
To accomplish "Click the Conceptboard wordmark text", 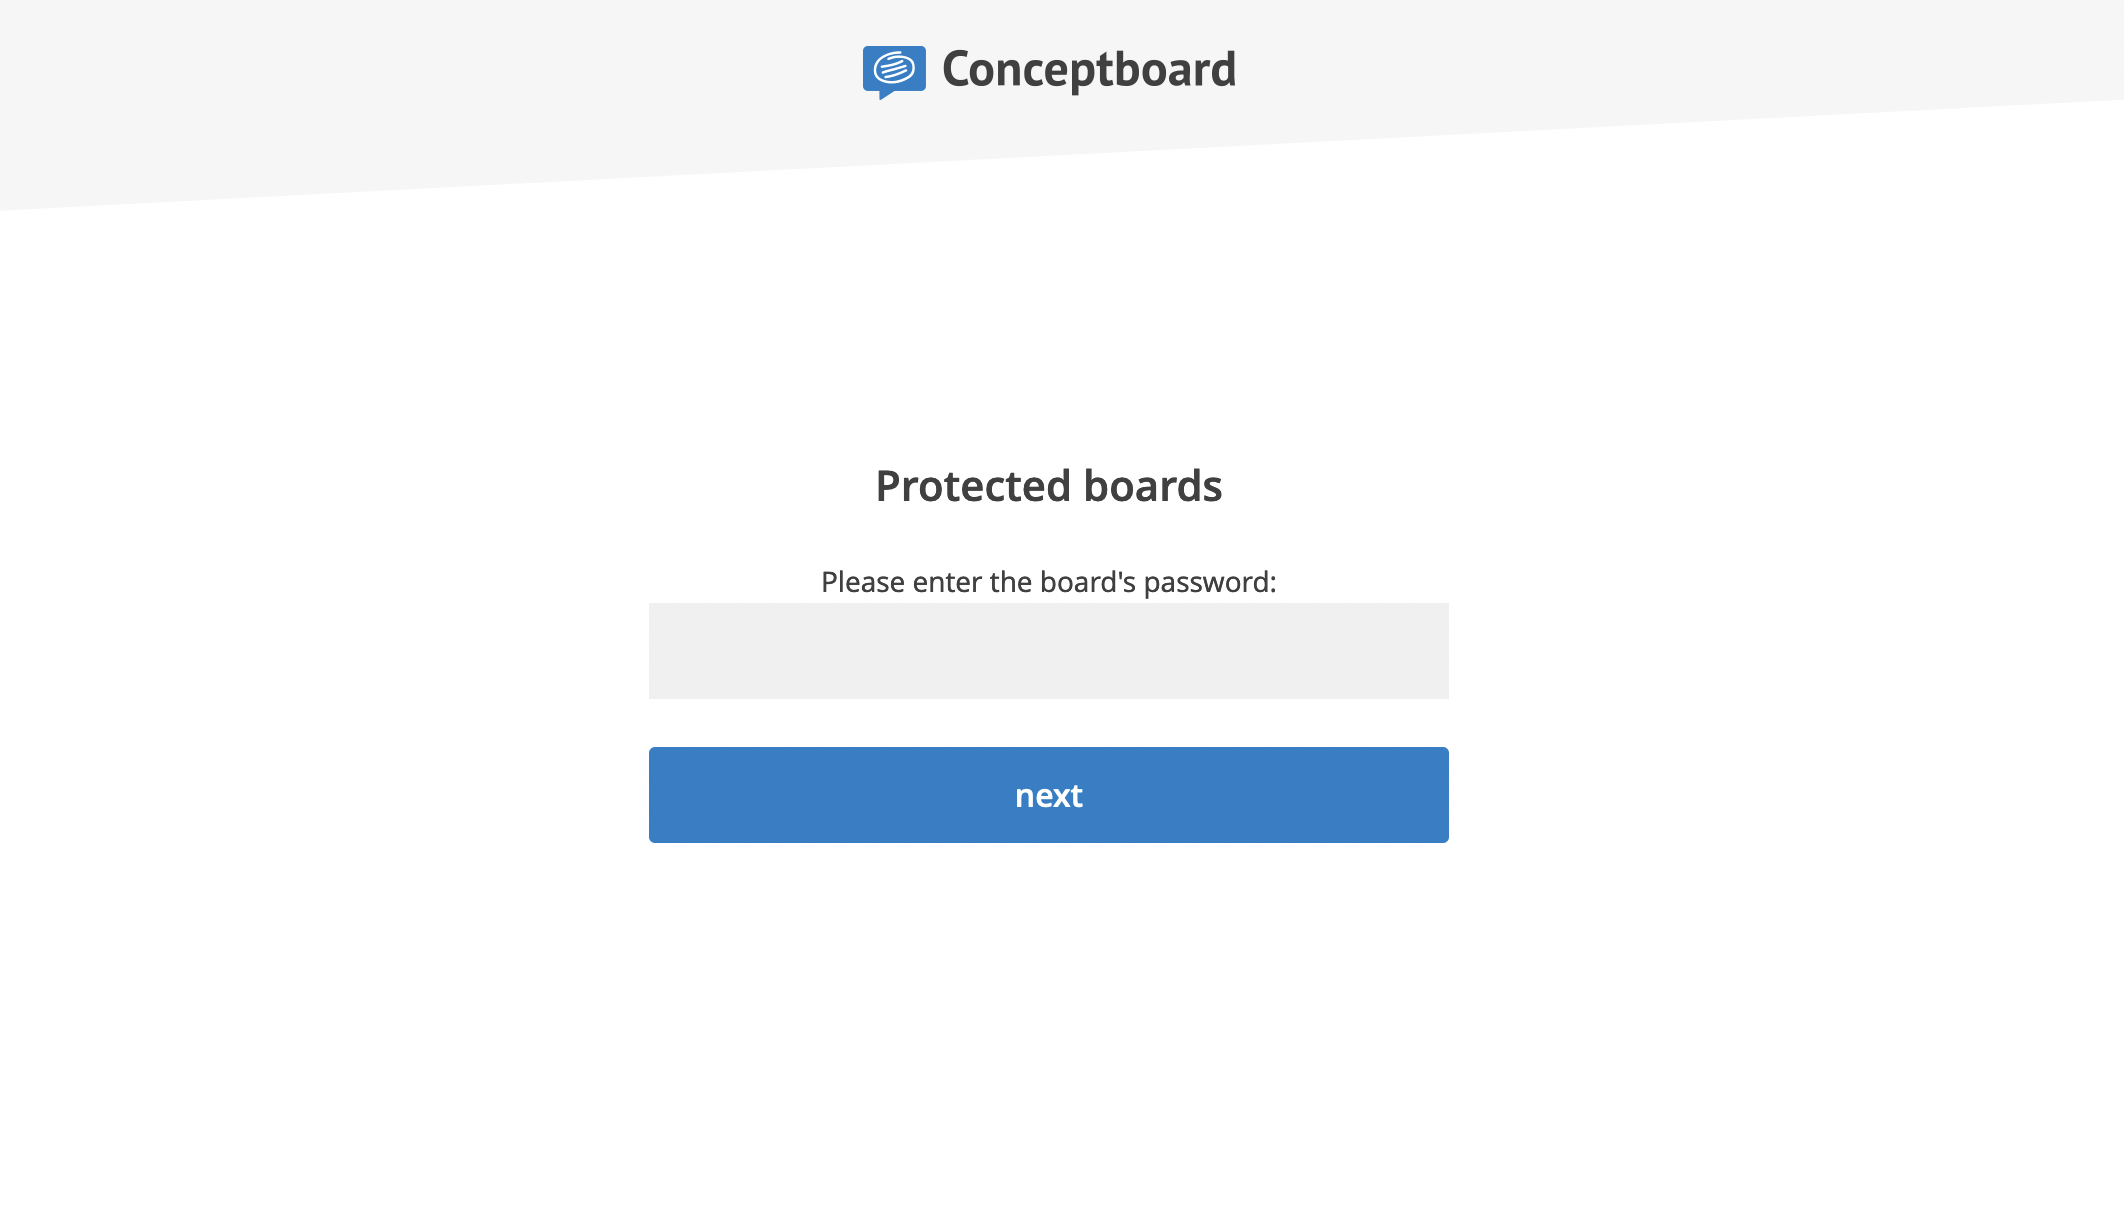I will click(1089, 70).
